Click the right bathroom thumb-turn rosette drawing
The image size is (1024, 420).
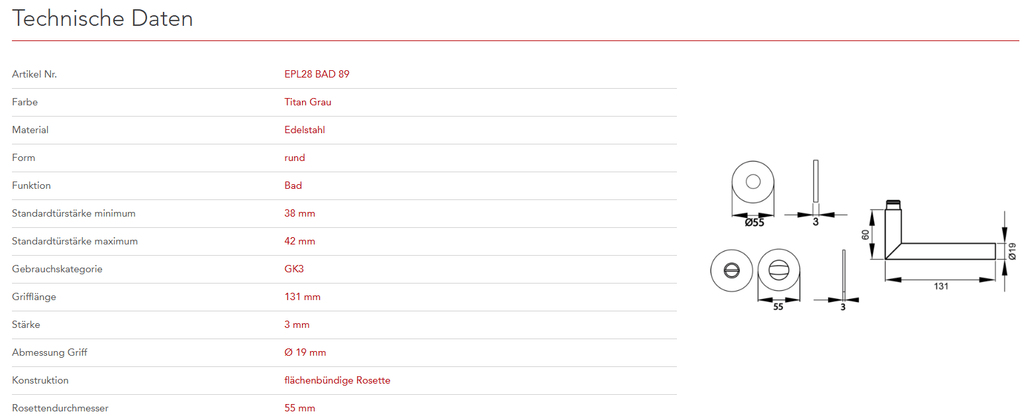(x=778, y=269)
